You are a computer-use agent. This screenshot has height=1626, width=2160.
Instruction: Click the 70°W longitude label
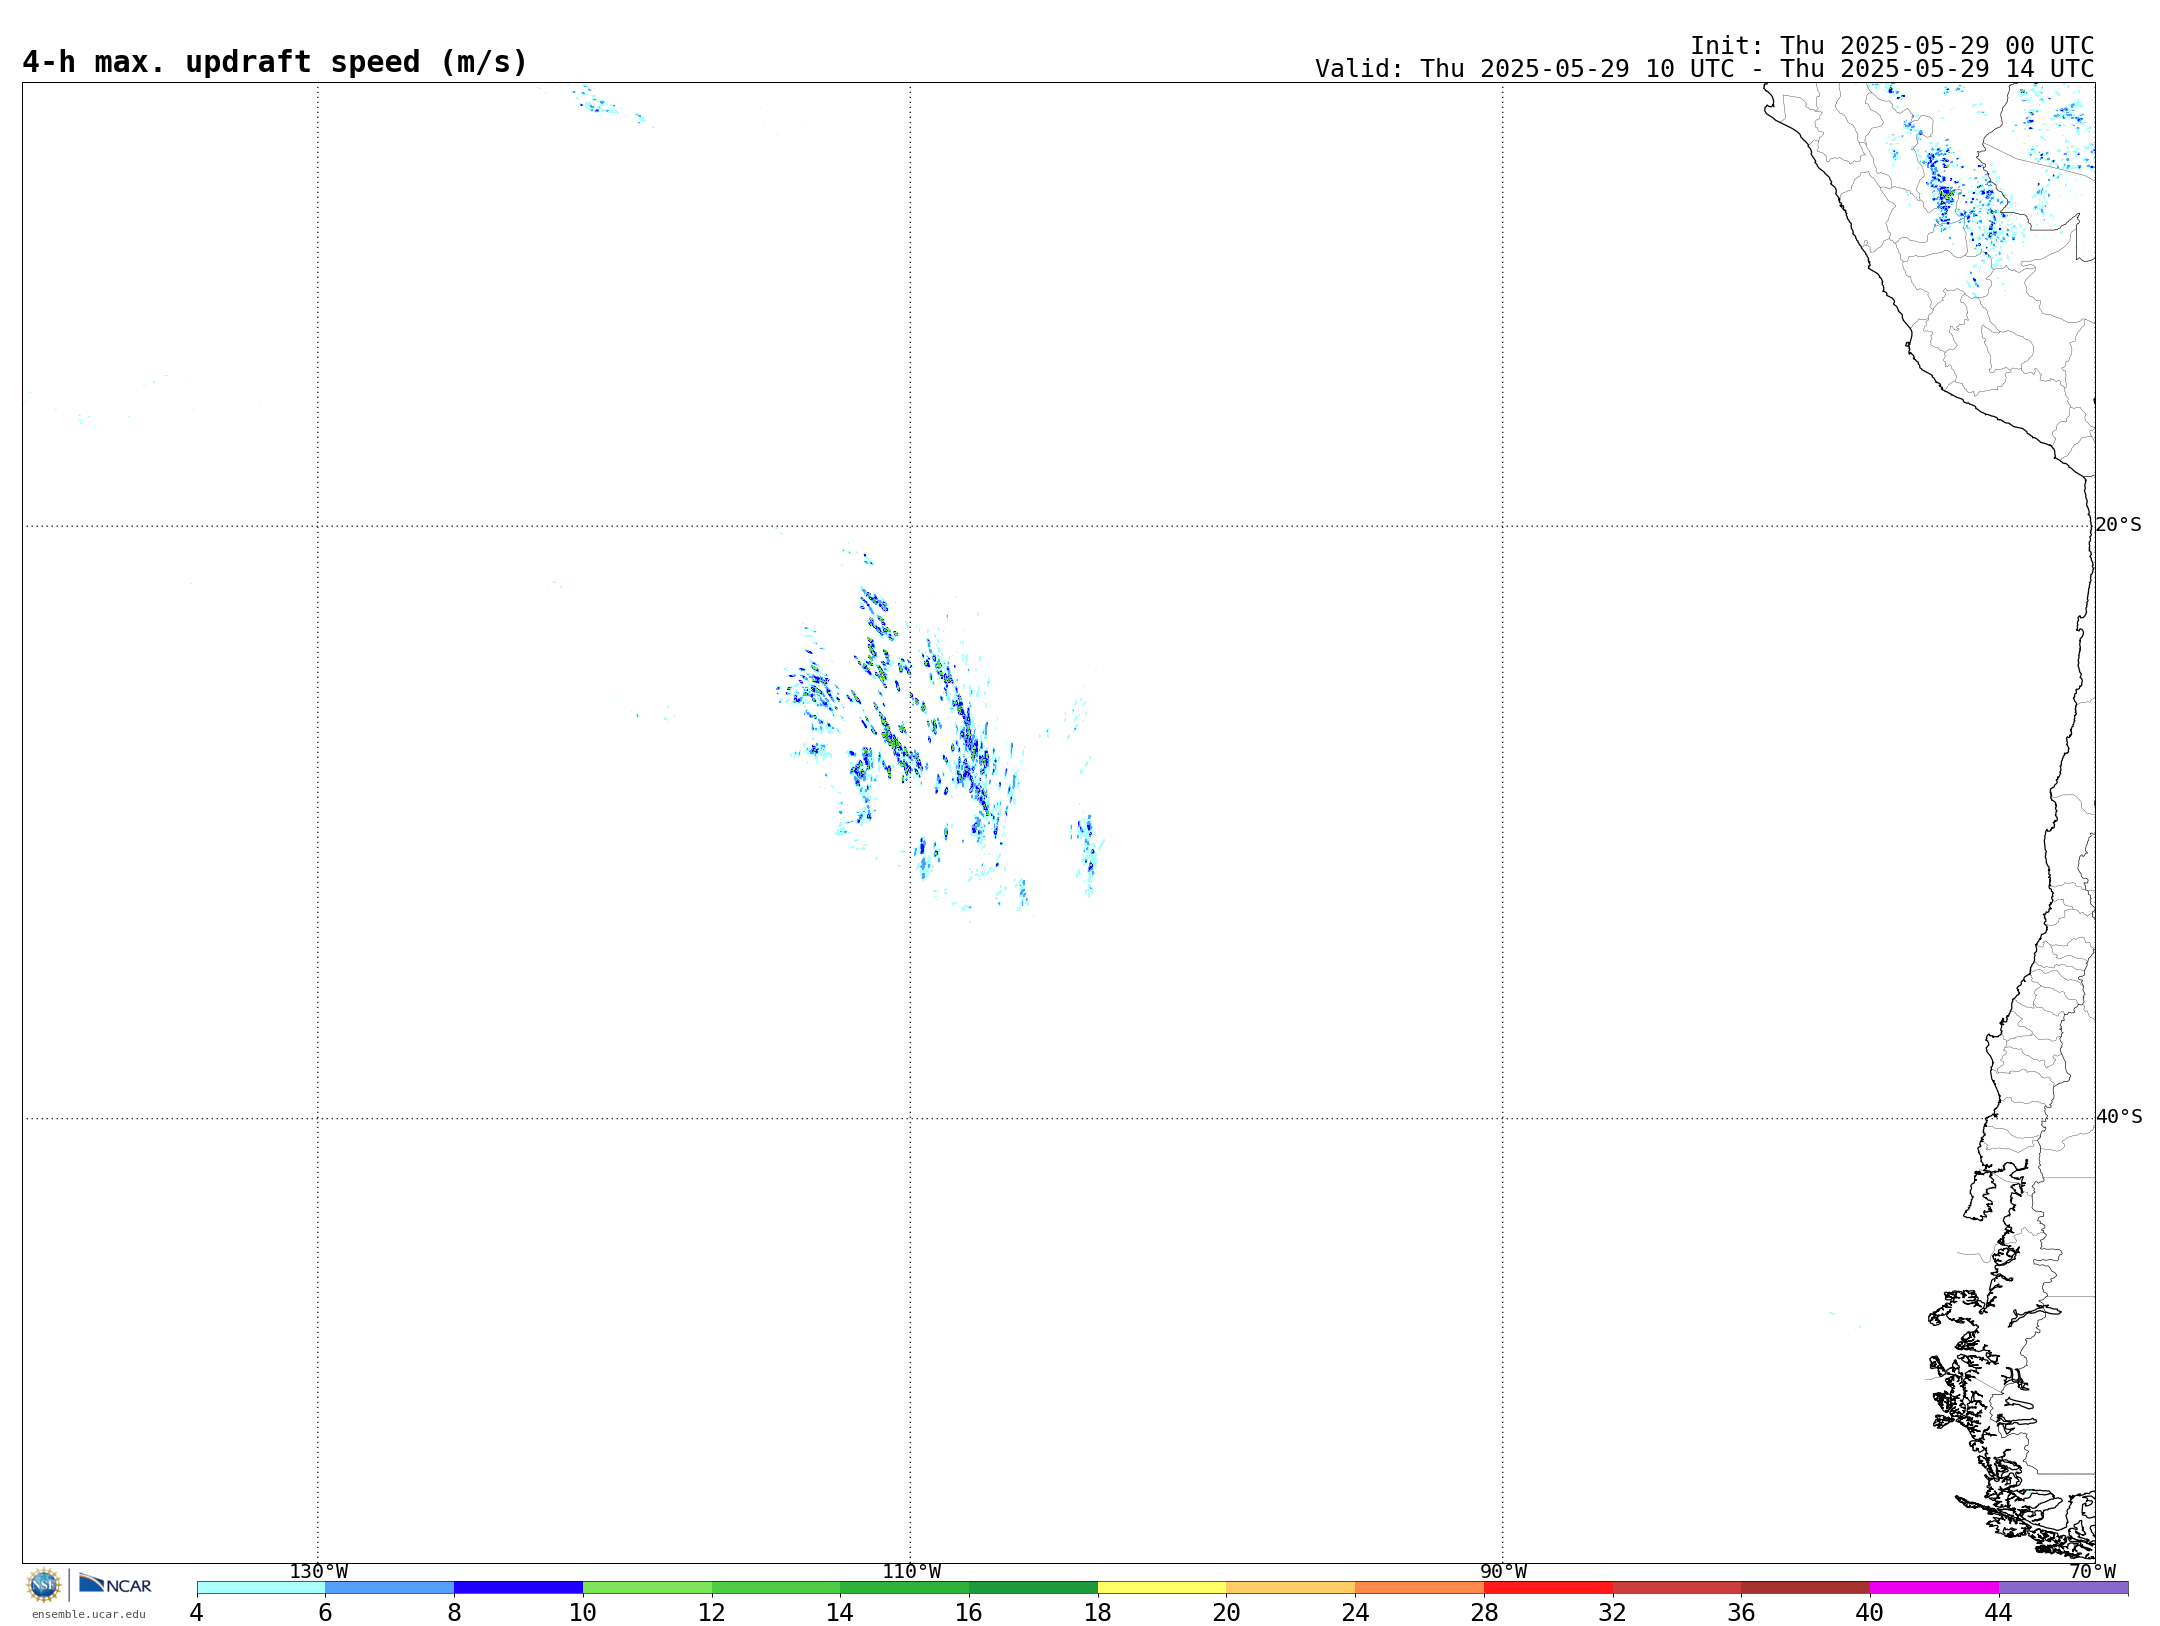pyautogui.click(x=2092, y=1571)
